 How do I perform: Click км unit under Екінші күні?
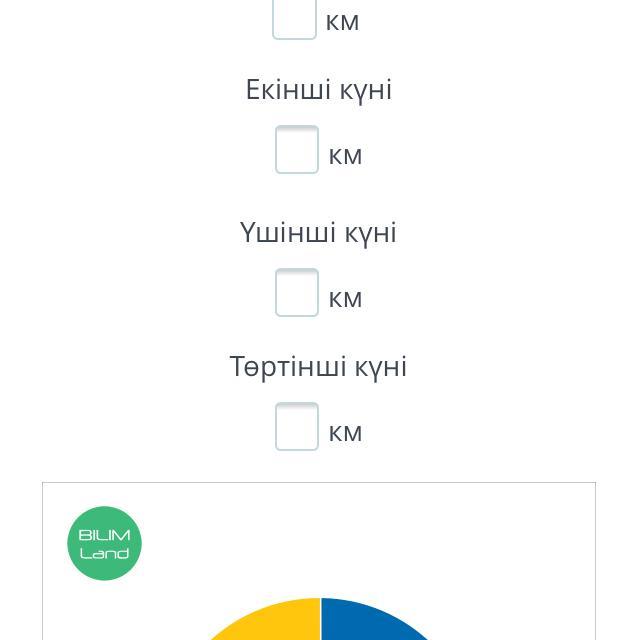pyautogui.click(x=345, y=157)
